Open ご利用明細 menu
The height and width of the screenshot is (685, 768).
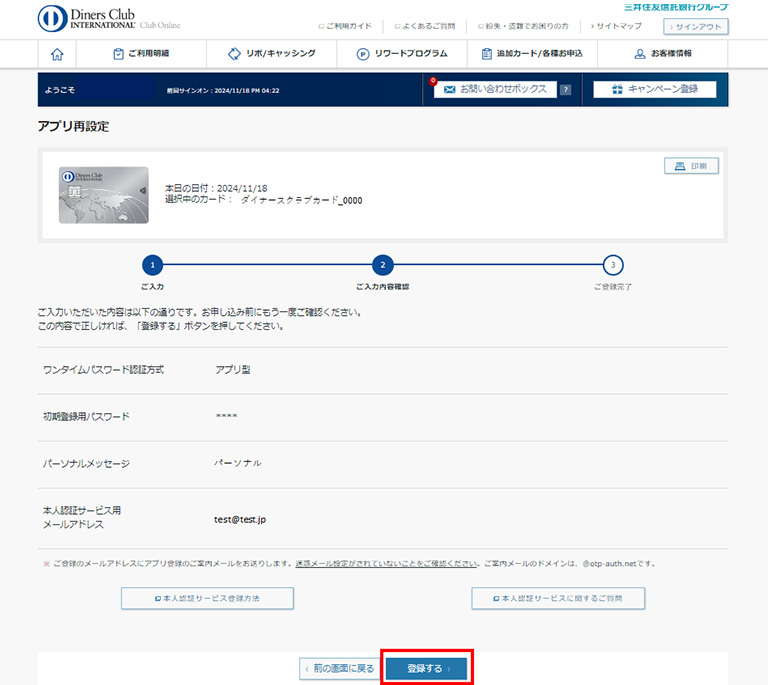[x=141, y=54]
